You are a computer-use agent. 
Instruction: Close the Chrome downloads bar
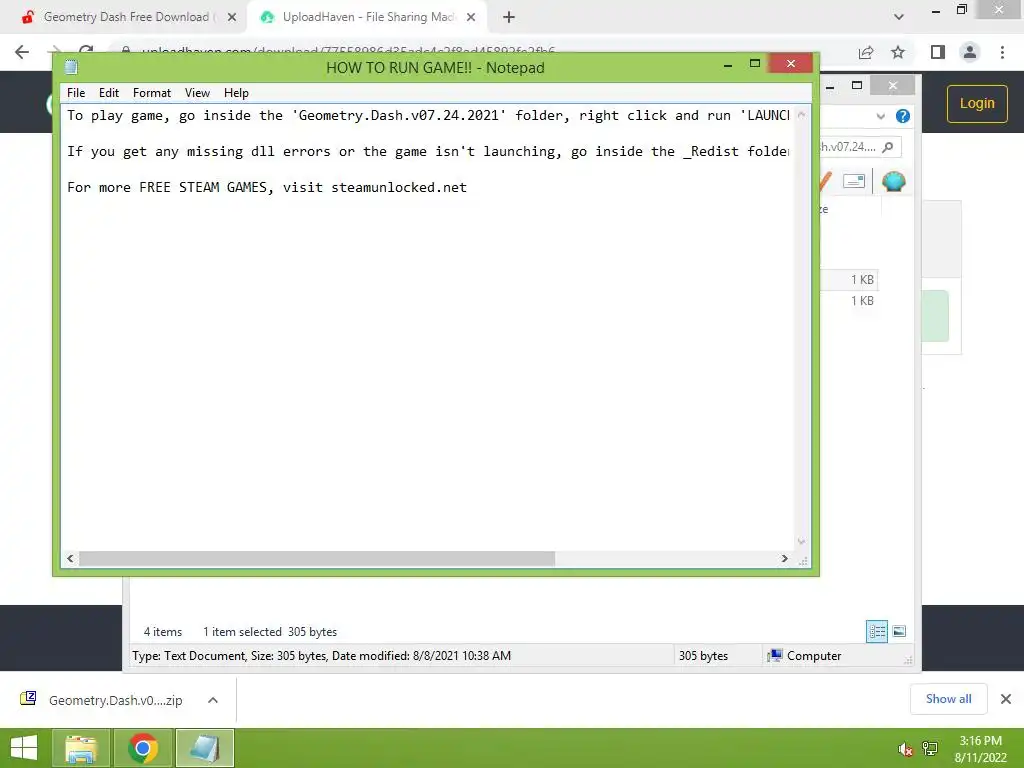pyautogui.click(x=1006, y=699)
